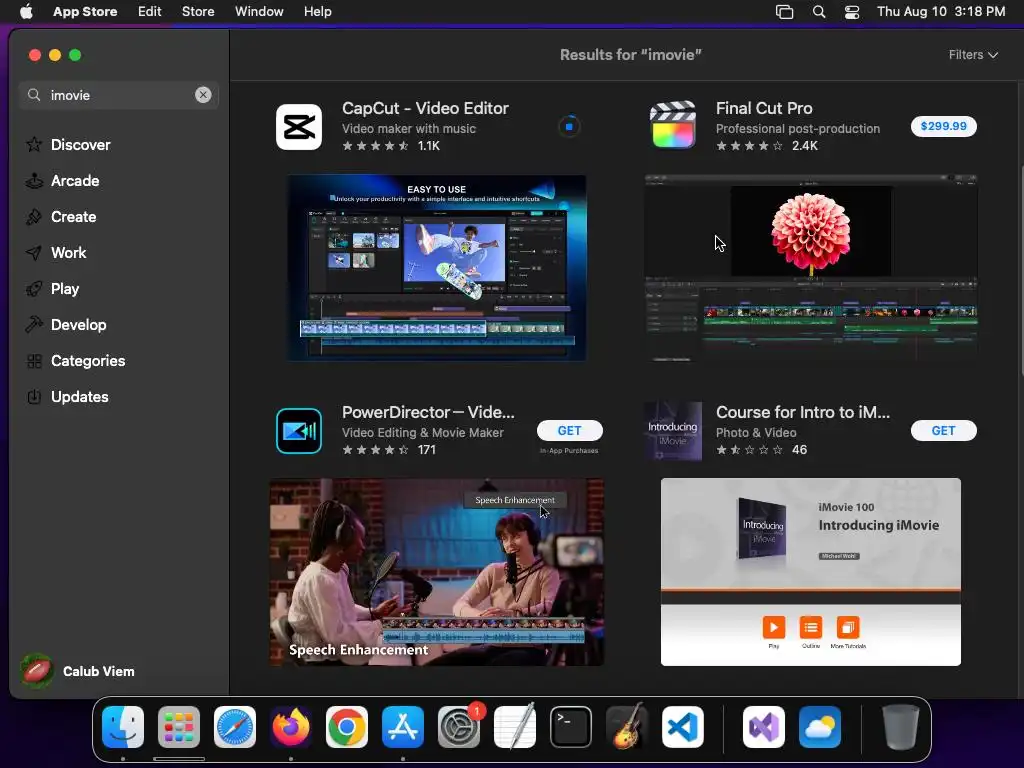Open the Develop section
Viewport: 1024px width, 768px height.
[66, 325]
